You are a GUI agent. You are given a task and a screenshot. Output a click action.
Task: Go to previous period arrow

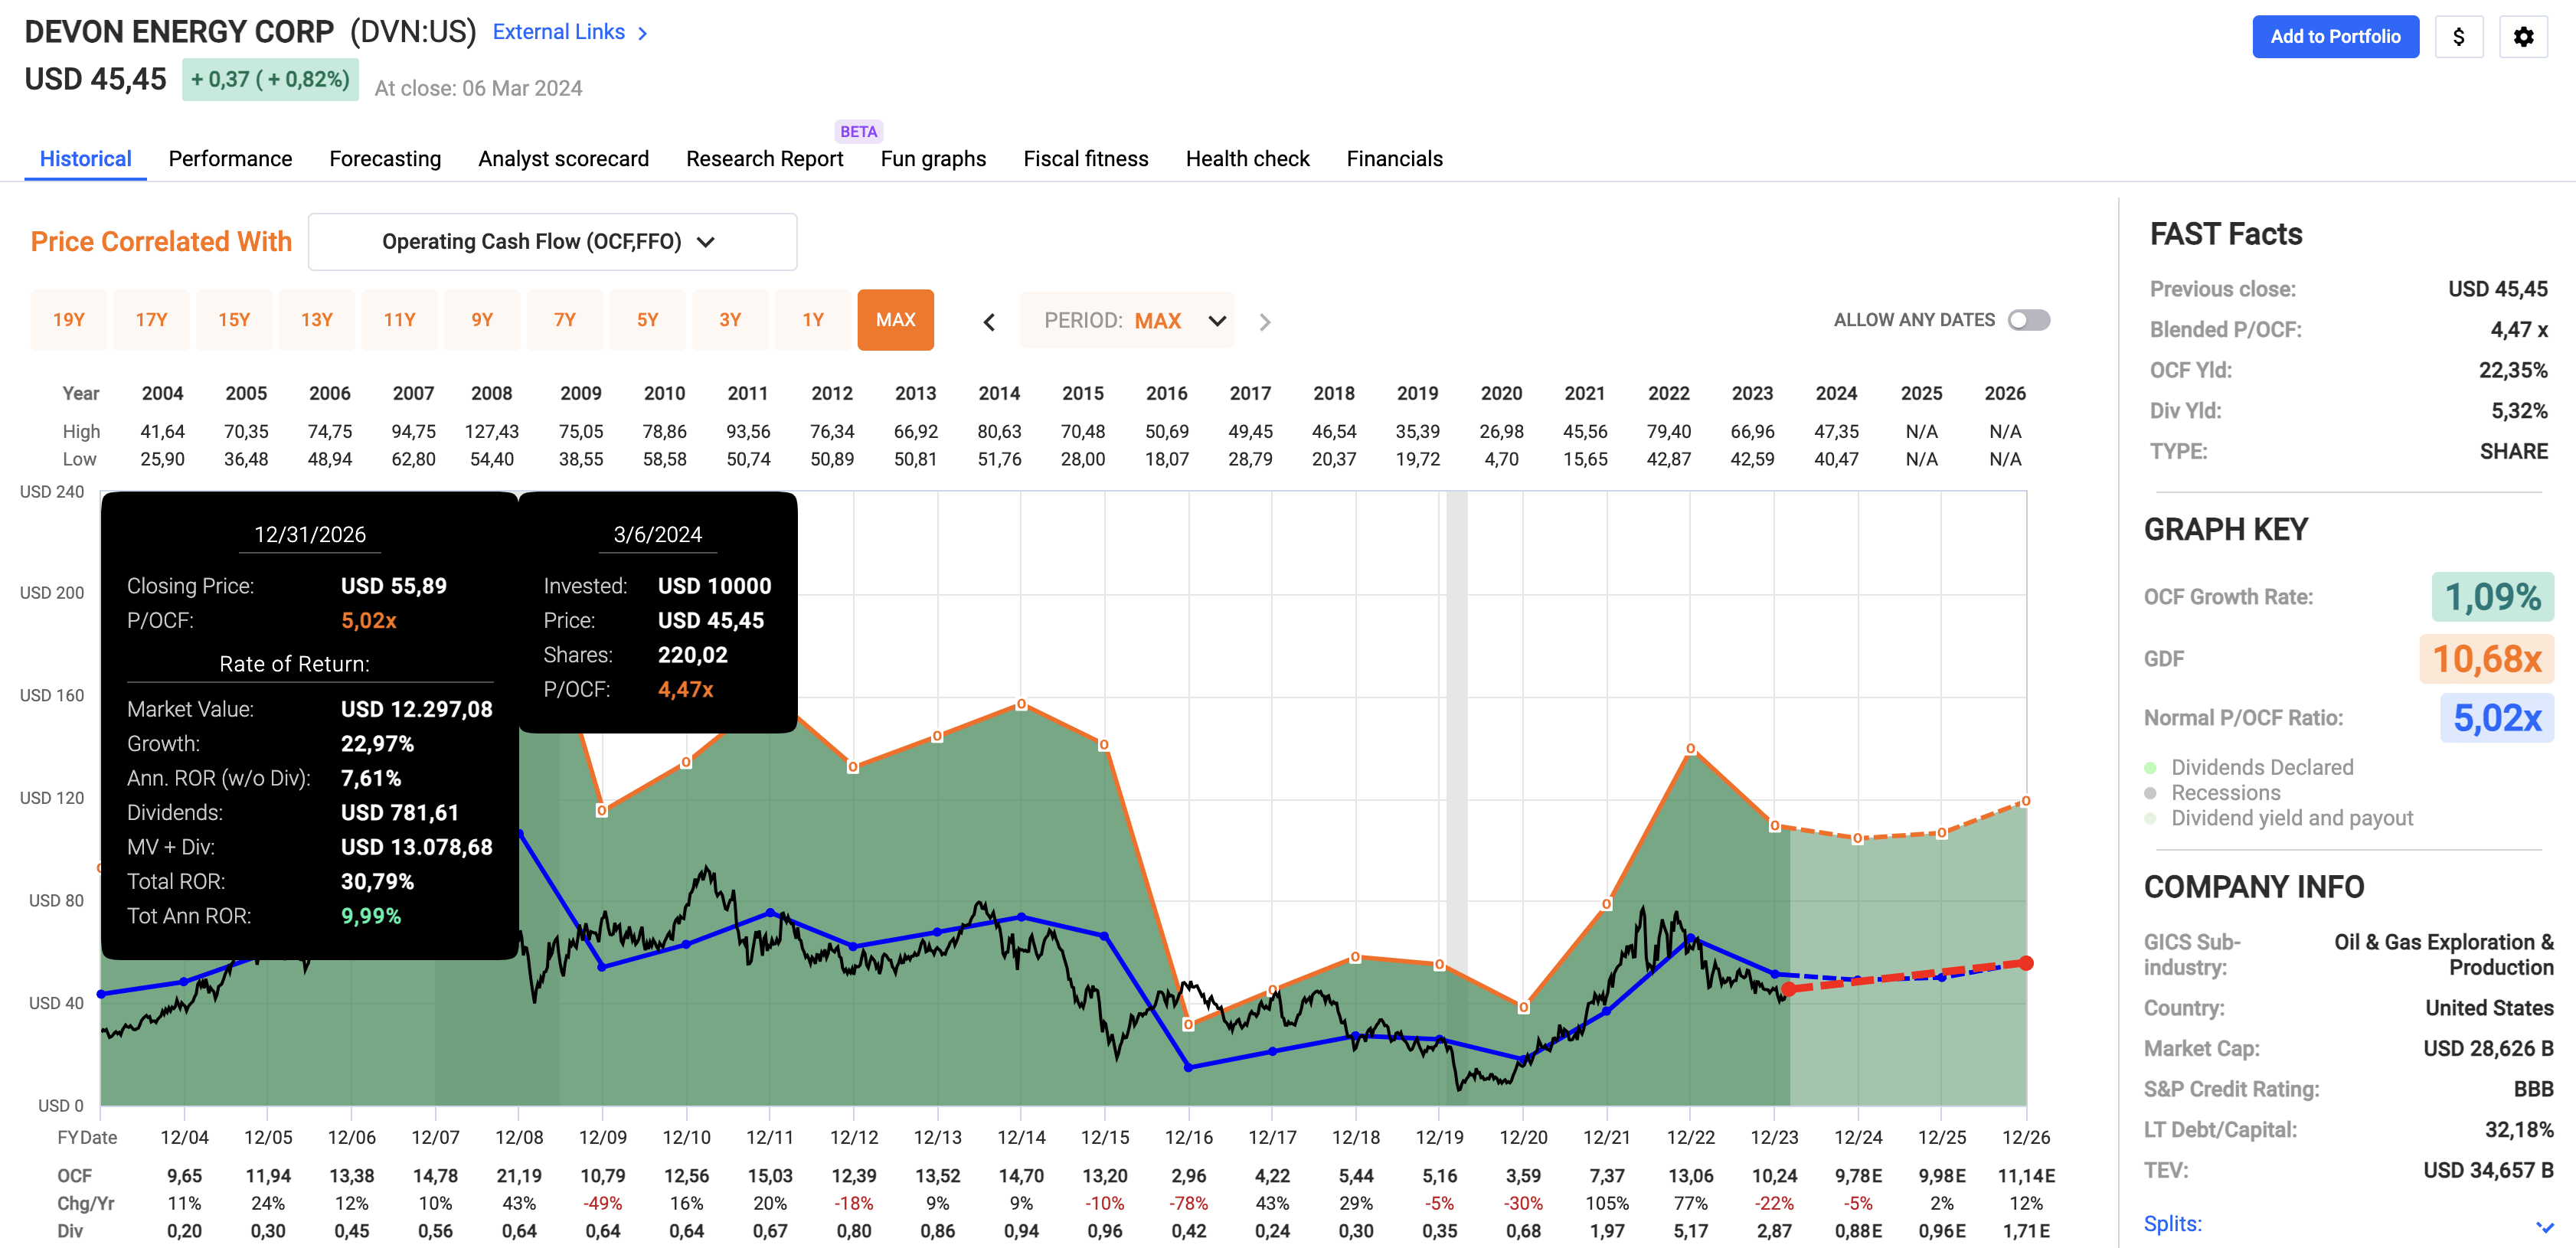tap(989, 322)
